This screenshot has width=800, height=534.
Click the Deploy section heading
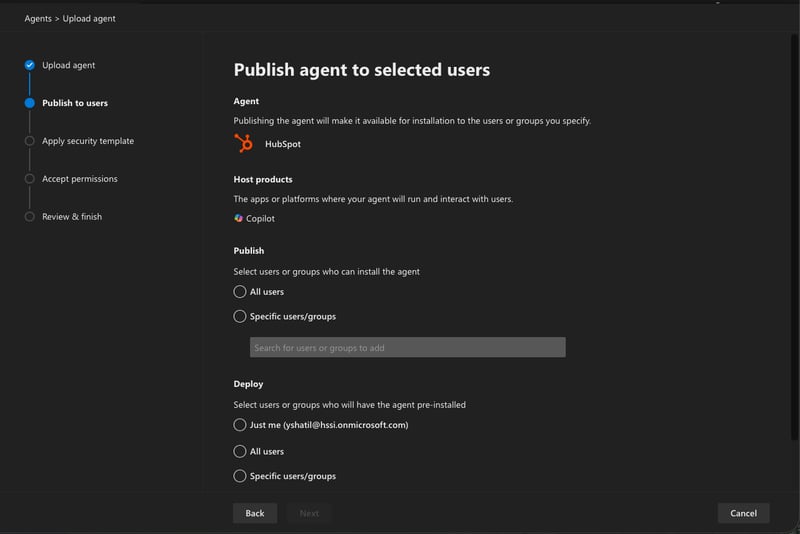pos(248,384)
